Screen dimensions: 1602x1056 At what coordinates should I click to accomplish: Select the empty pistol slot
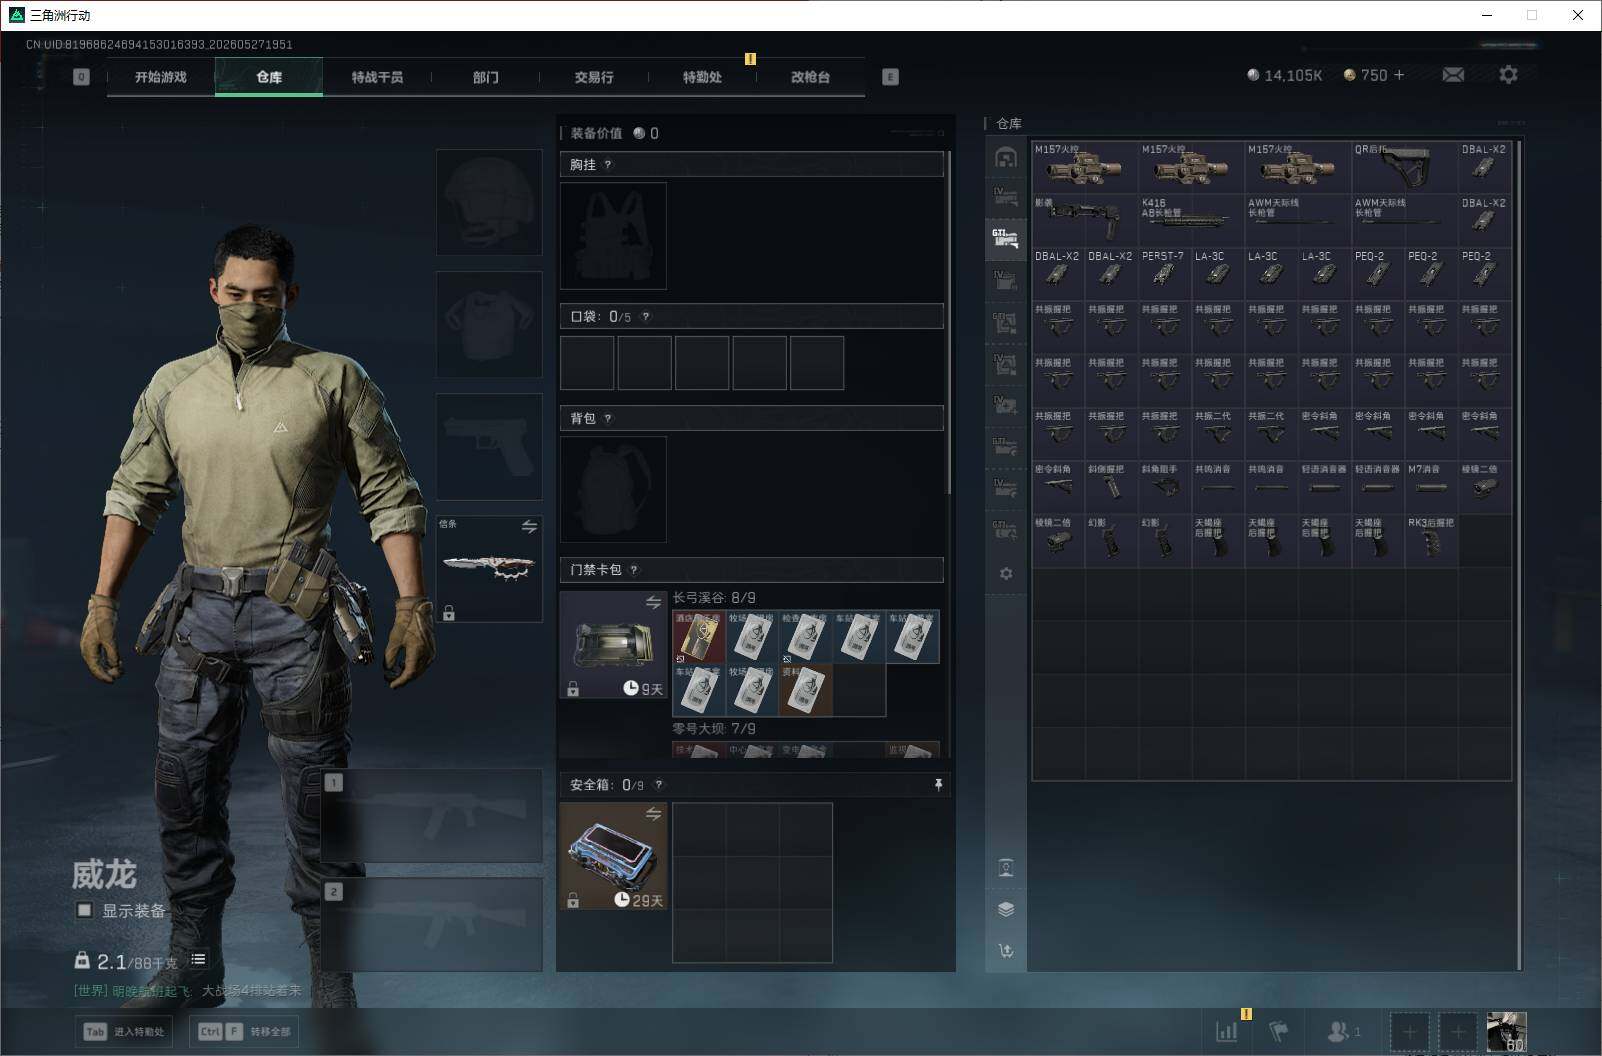(x=489, y=446)
